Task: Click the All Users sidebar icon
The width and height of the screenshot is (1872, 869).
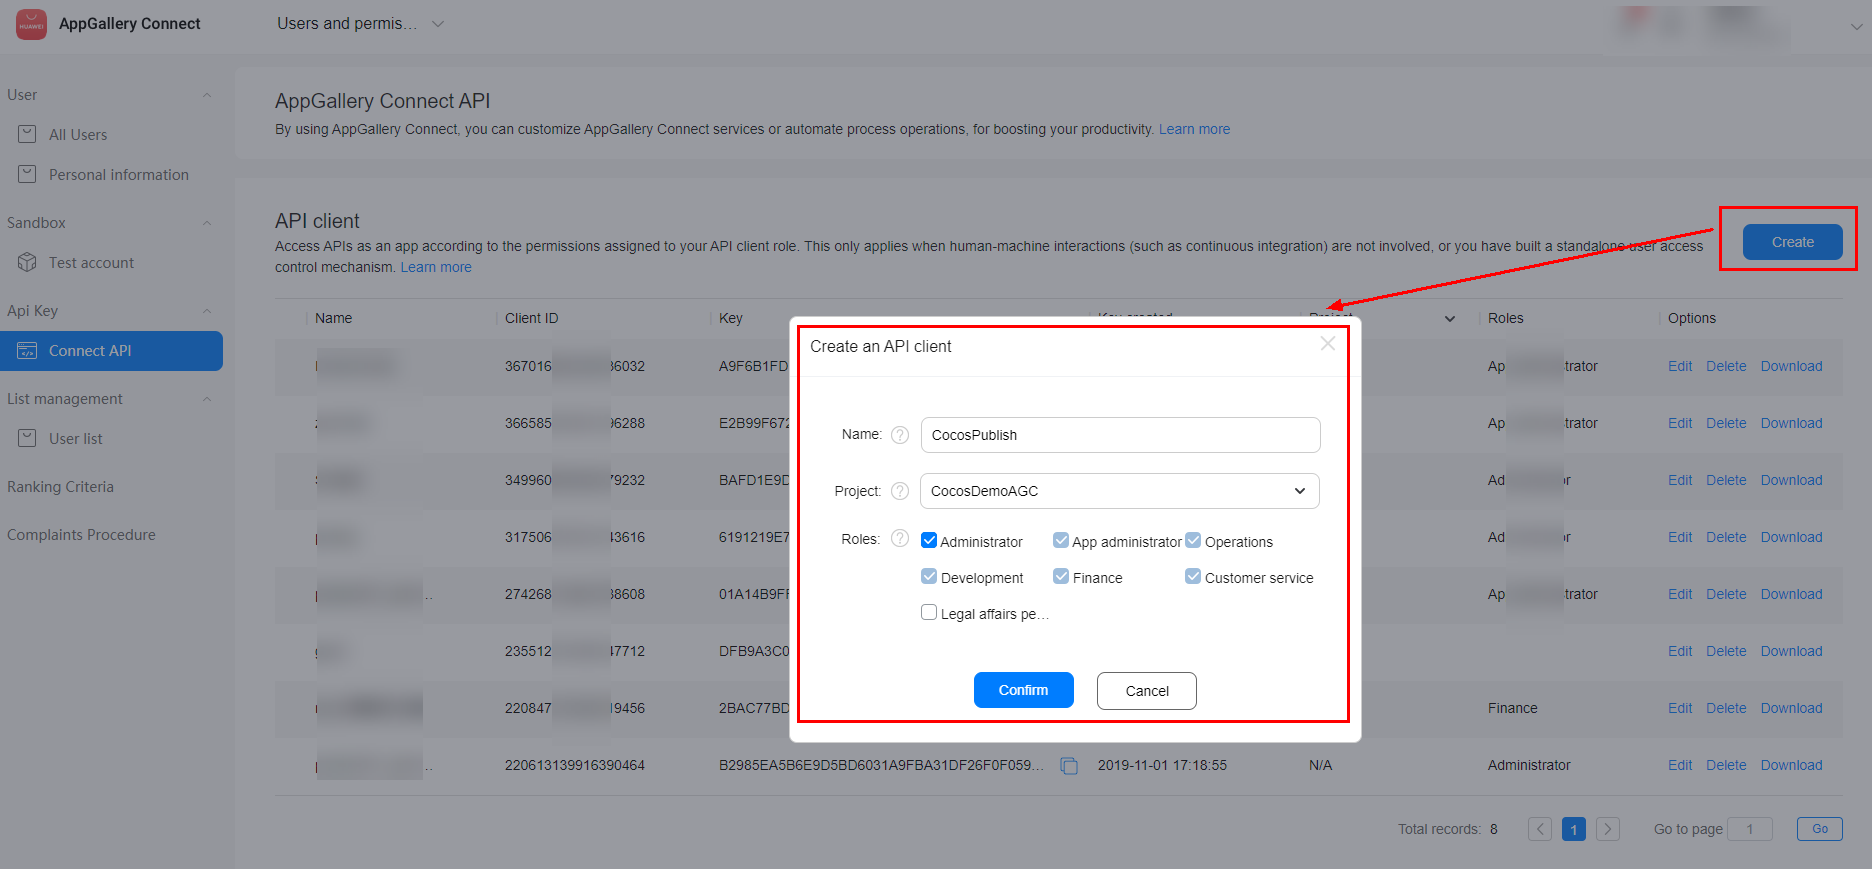Action: point(27,134)
